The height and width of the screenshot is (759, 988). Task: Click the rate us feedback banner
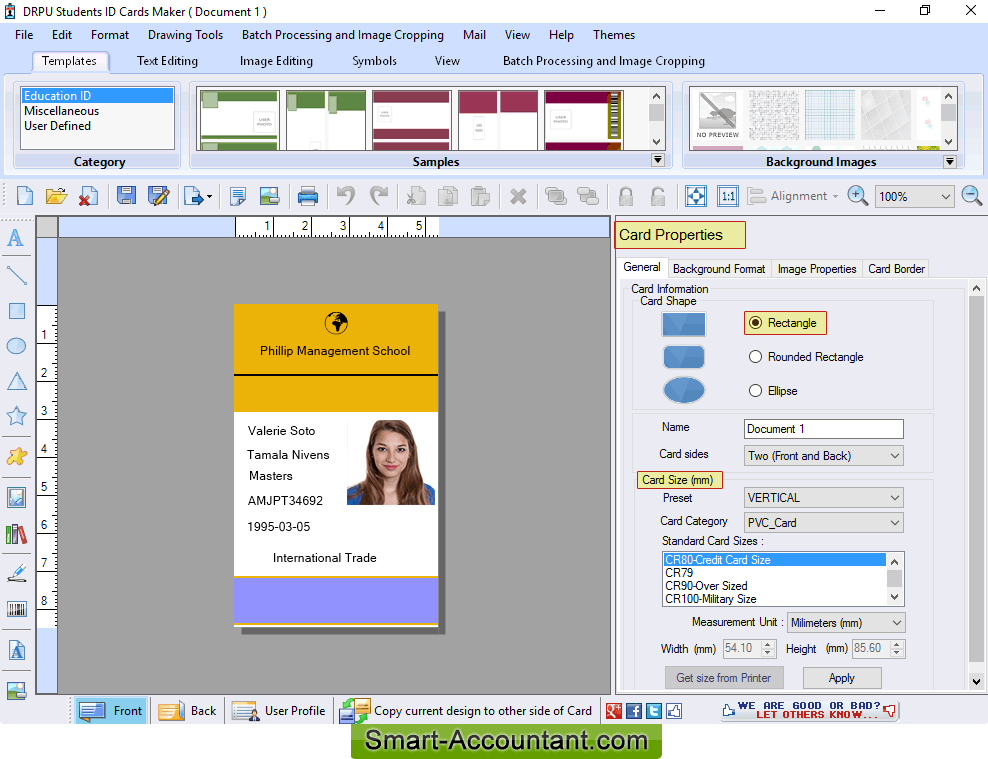pyautogui.click(x=809, y=710)
